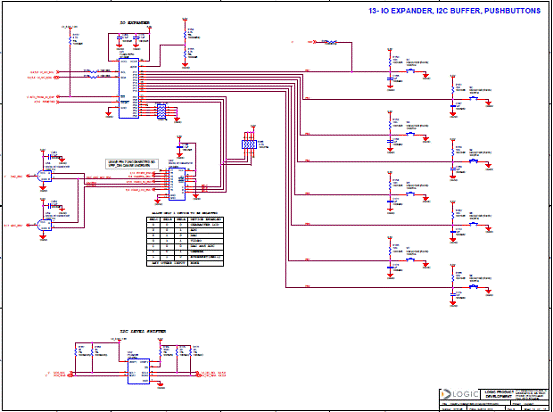Image resolution: width=553 pixels, height=412 pixels.
Task: Click the mux selection truth table
Action: [185, 241]
